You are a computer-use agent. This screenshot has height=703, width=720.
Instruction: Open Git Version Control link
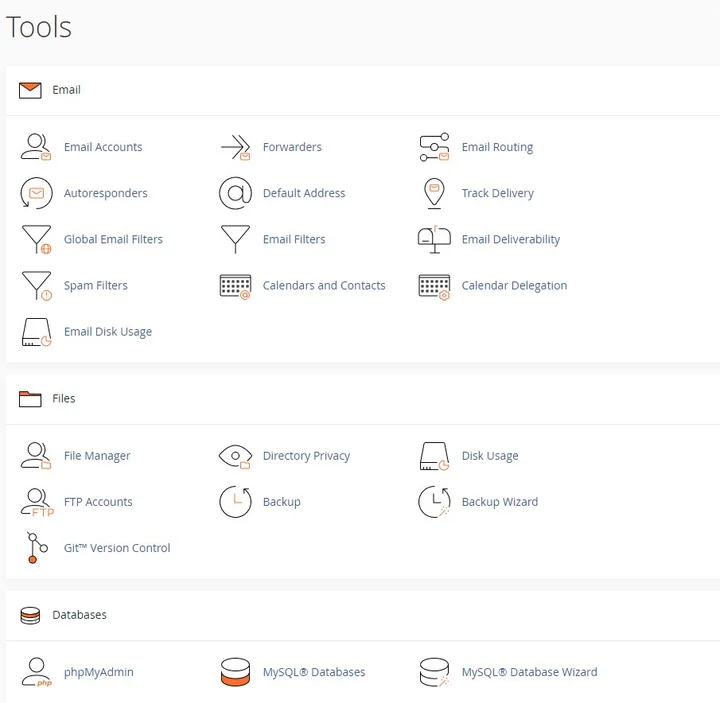click(x=117, y=548)
